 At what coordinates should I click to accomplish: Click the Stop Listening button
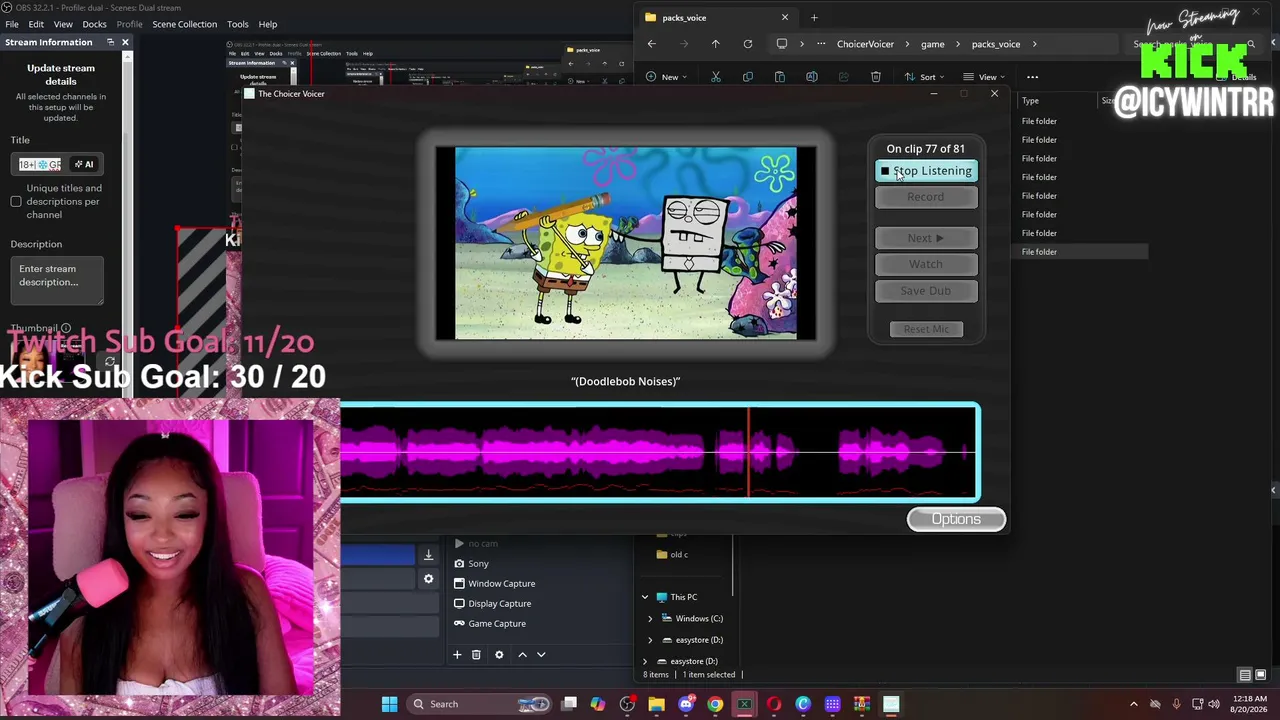926,171
